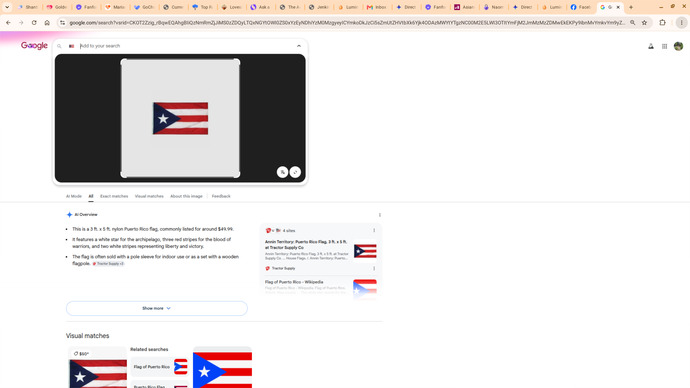View site information icon in address bar

click(62, 22)
